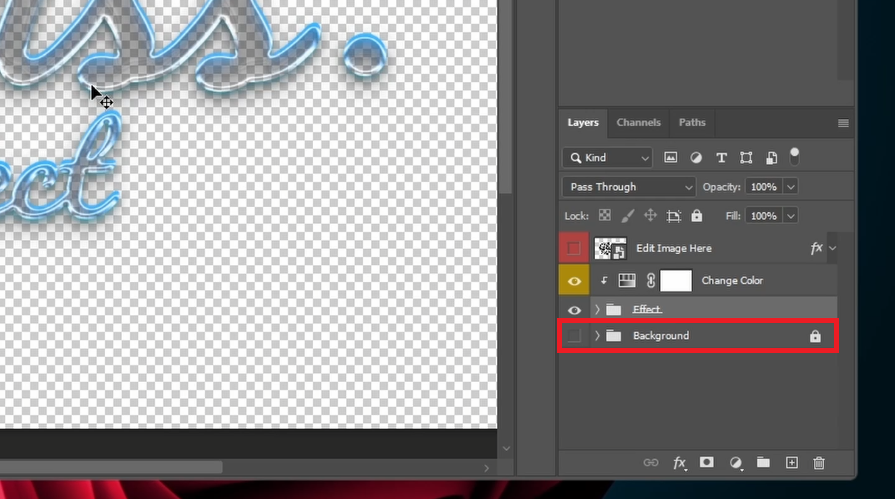Create a new group folder
This screenshot has height=499, width=895.
coord(763,463)
